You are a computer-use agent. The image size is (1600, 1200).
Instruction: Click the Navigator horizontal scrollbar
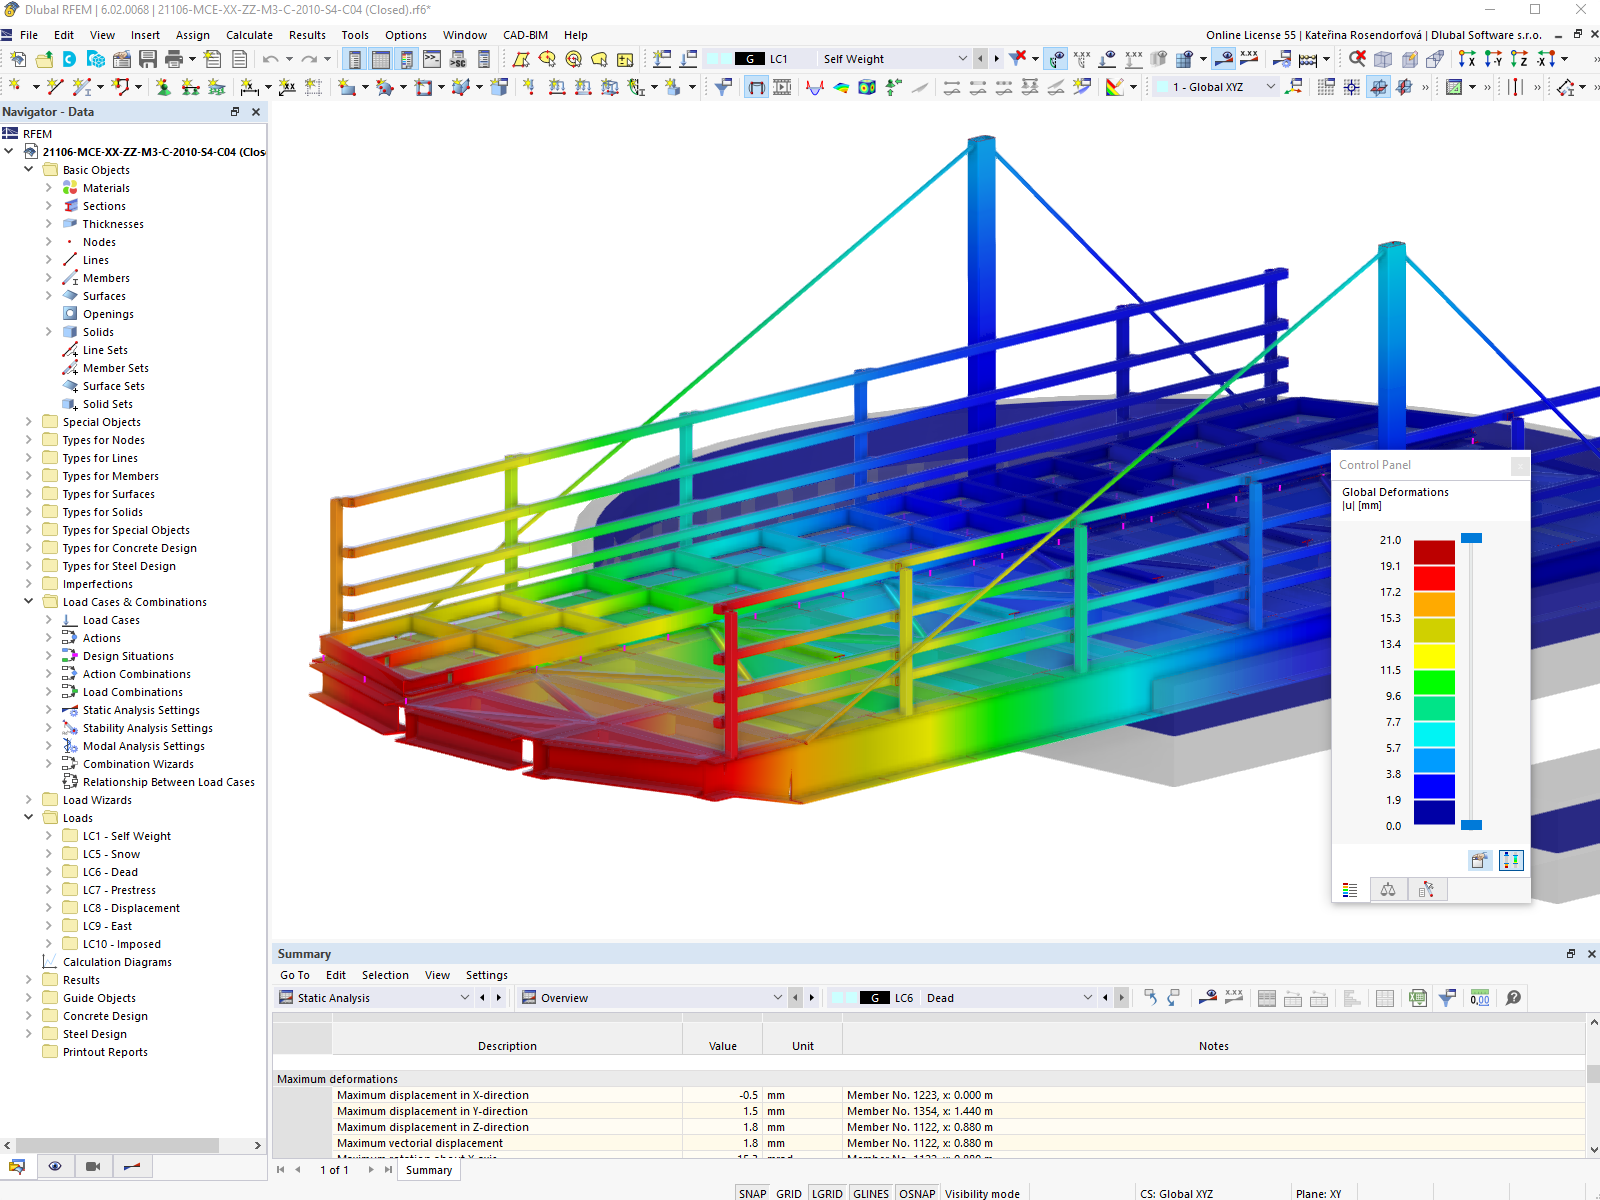[x=118, y=1145]
